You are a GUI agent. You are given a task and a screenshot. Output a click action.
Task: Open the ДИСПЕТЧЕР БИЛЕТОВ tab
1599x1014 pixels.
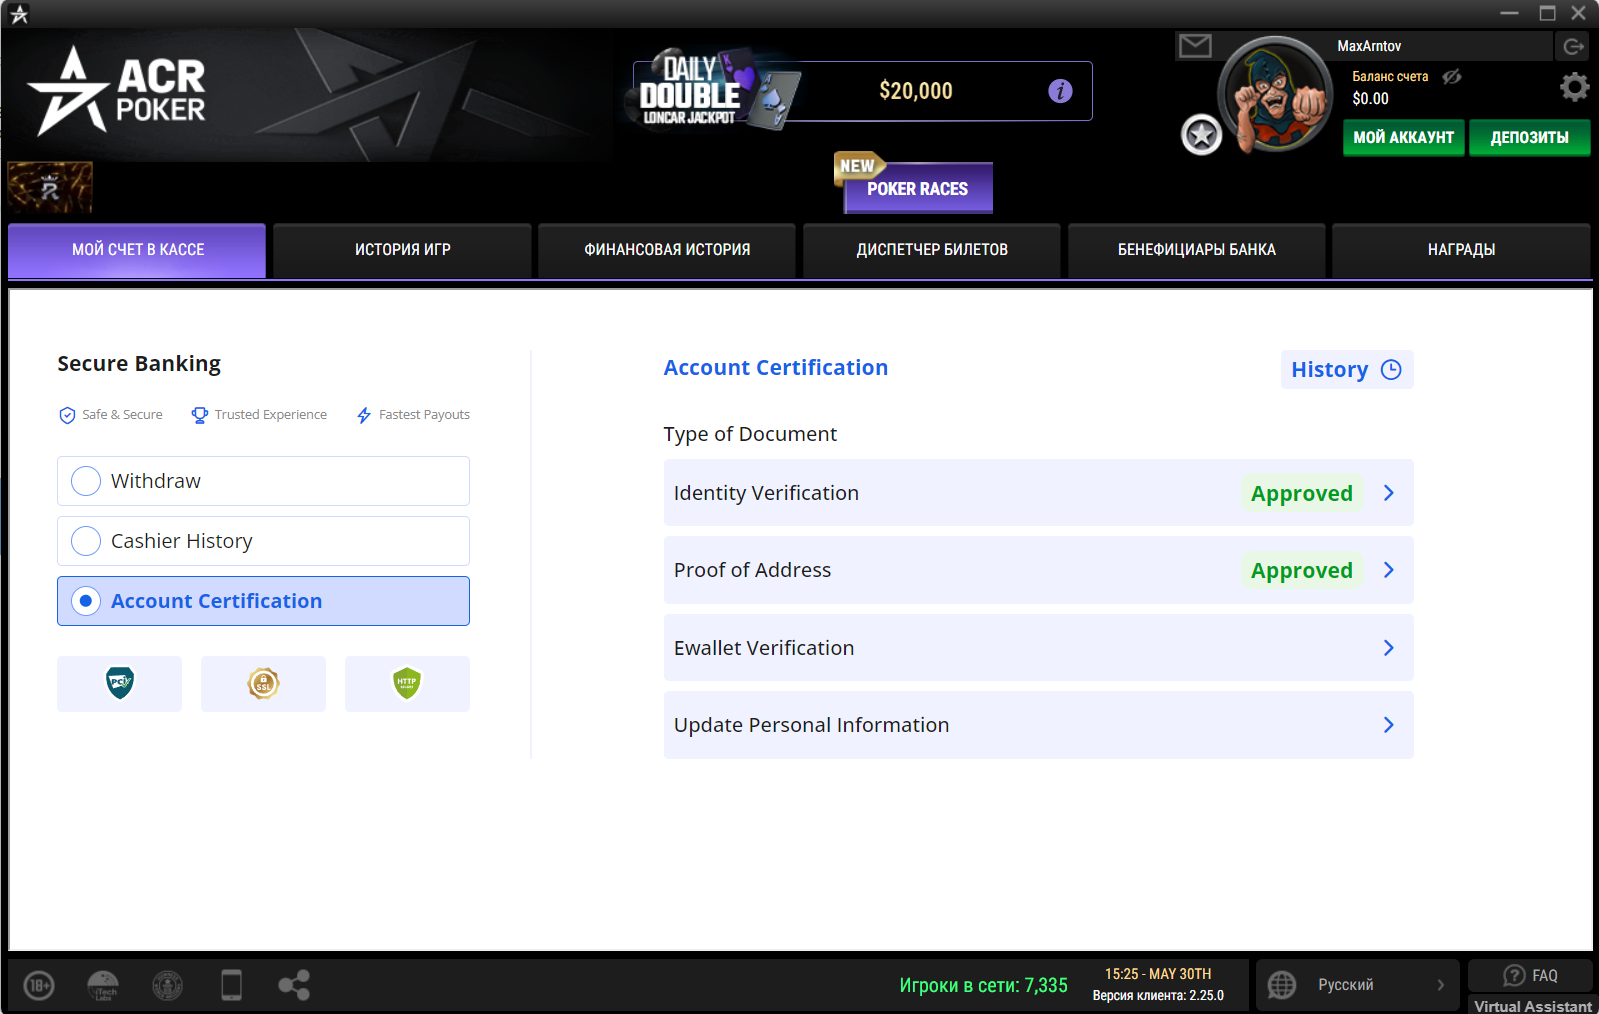[x=932, y=250]
